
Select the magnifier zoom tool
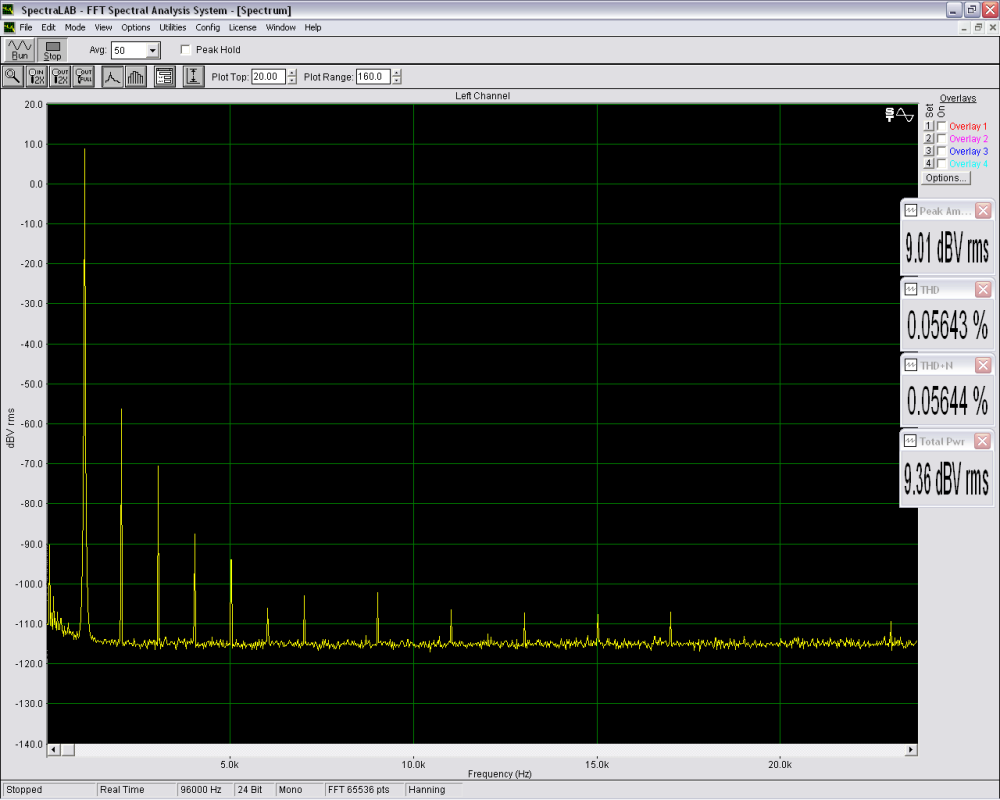tap(12, 77)
